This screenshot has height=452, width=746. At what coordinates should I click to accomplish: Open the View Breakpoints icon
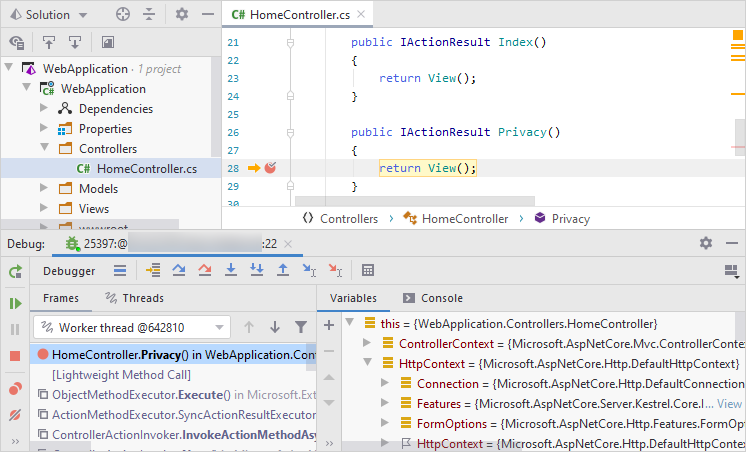pyautogui.click(x=15, y=388)
